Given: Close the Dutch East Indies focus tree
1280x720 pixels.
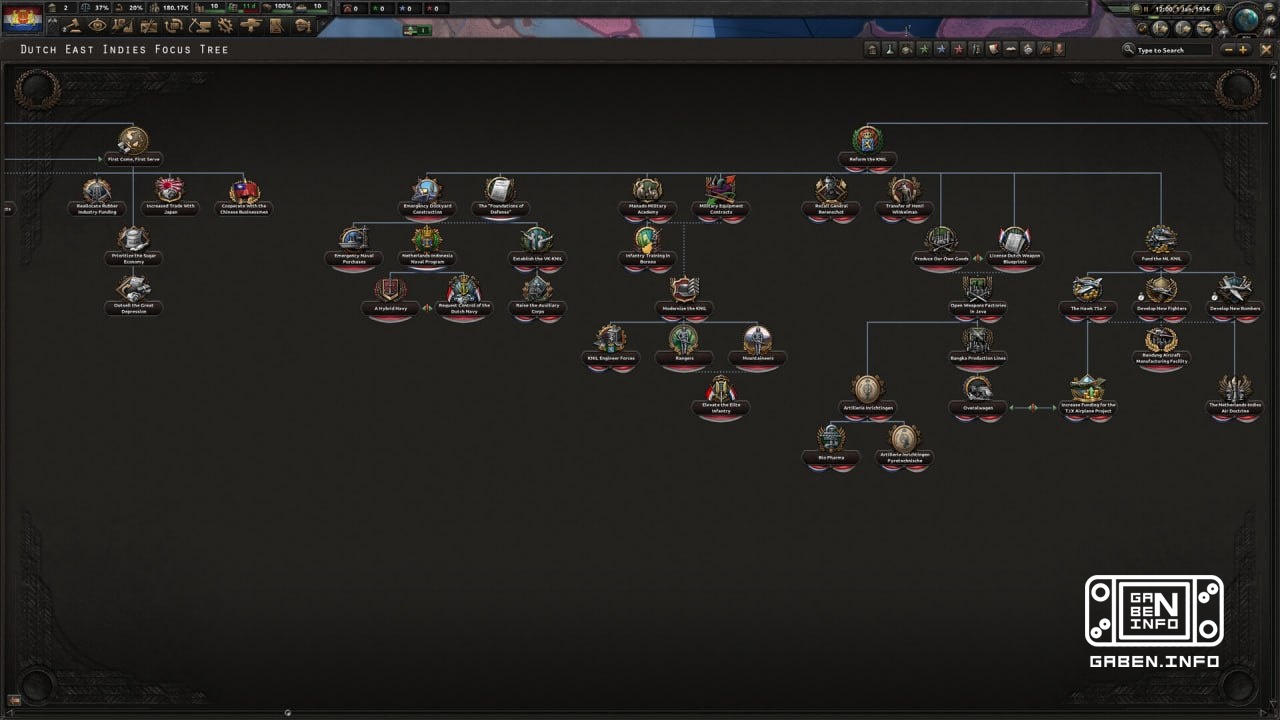Looking at the screenshot, I should [1266, 50].
